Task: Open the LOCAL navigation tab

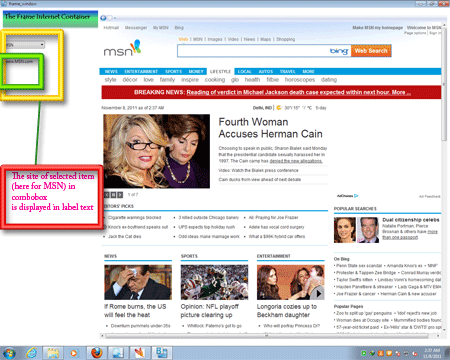Action: pos(244,72)
